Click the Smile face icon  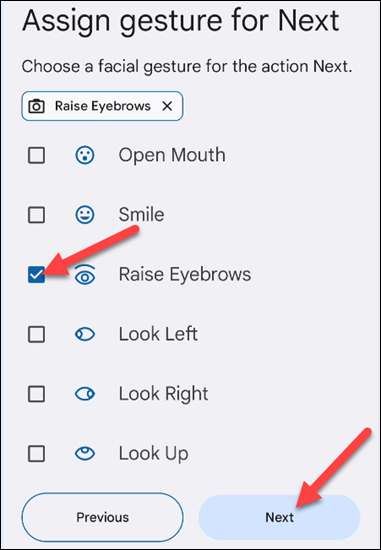click(x=85, y=215)
